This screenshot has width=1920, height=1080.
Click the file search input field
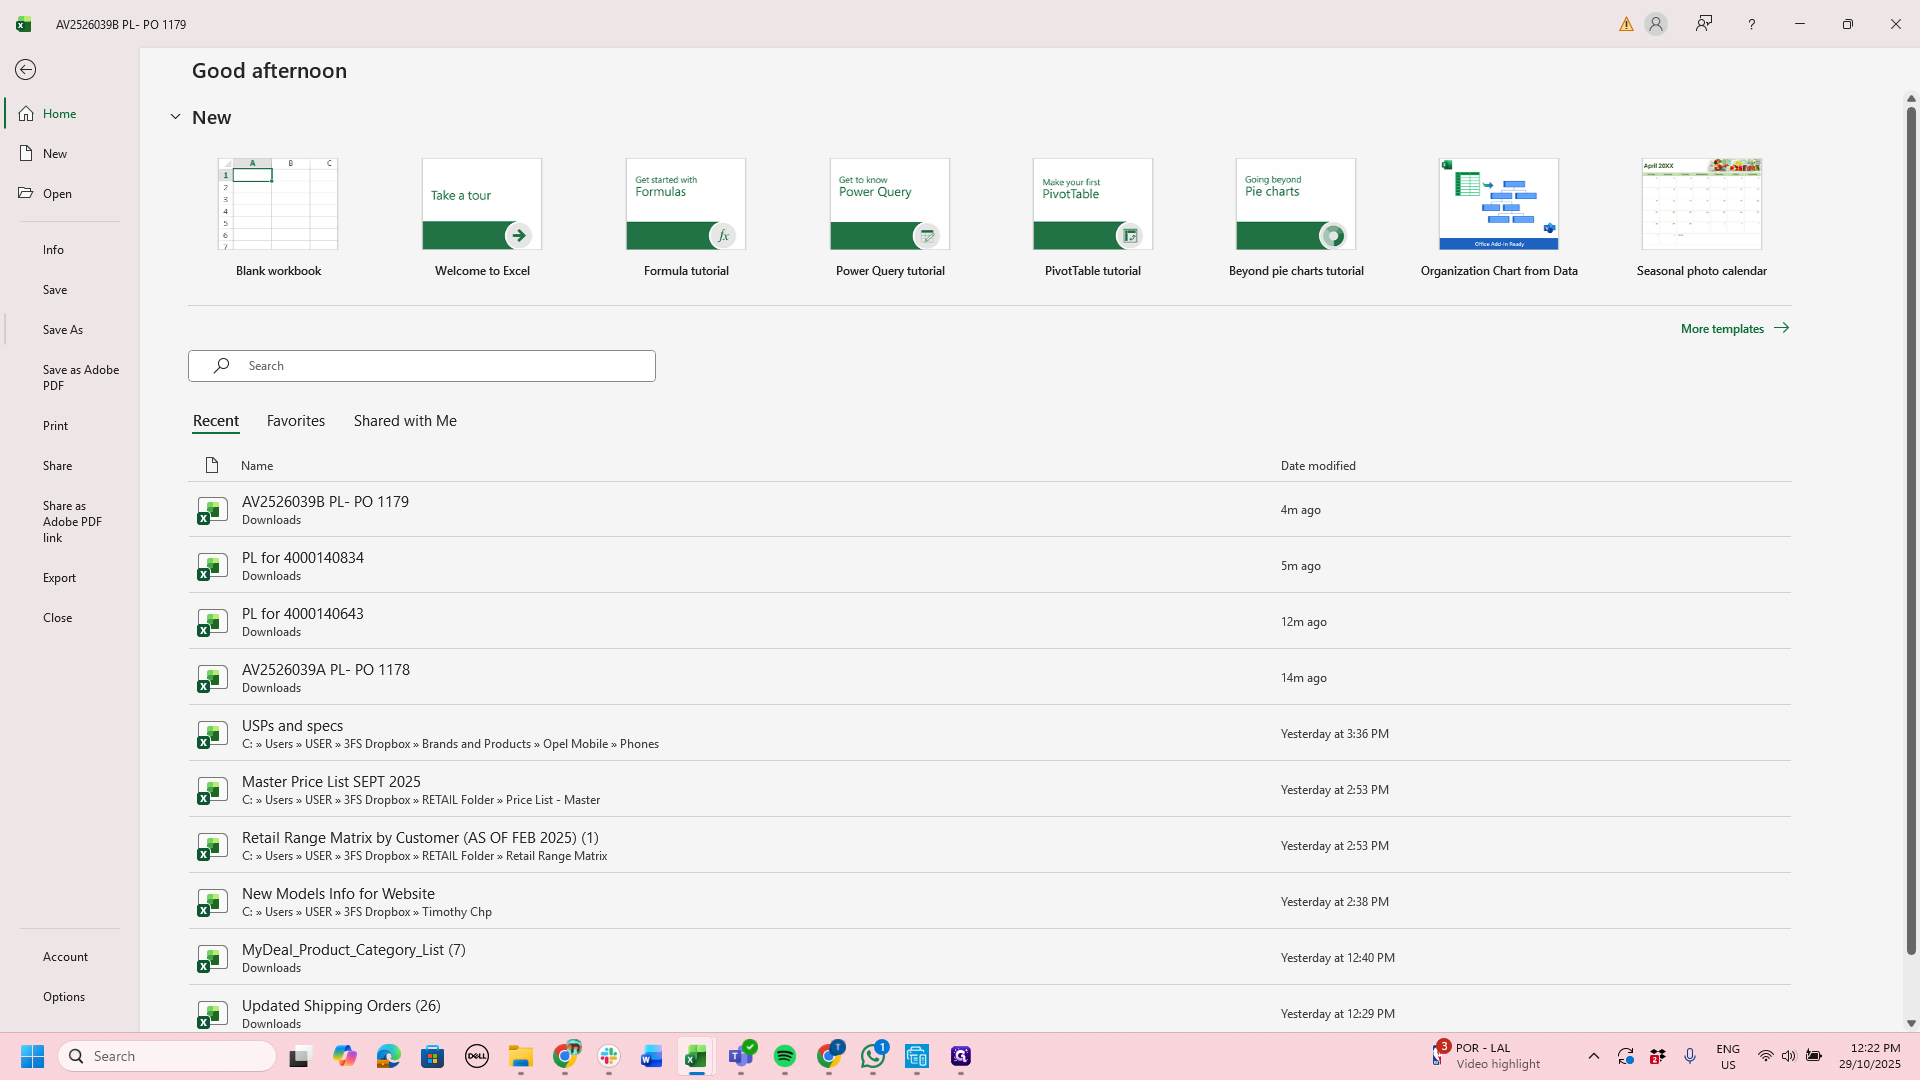[x=422, y=366]
